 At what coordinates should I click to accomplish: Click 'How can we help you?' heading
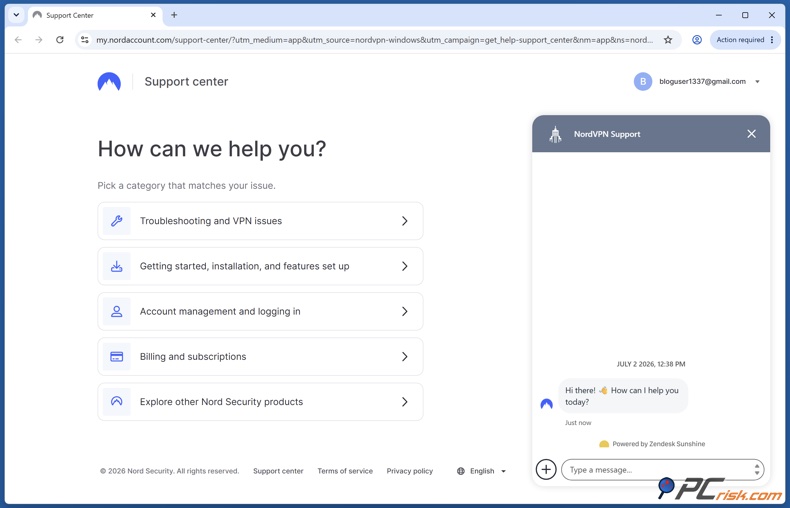(x=212, y=149)
